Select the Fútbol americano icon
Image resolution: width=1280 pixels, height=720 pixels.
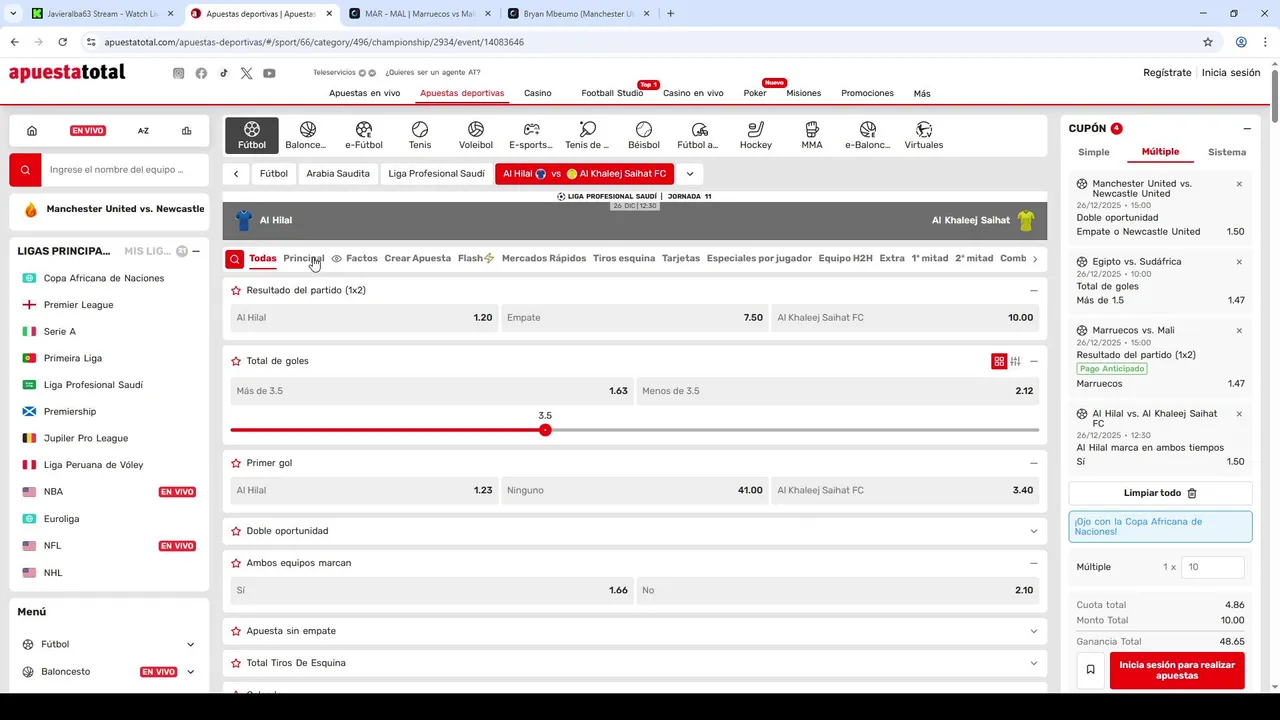point(699,136)
